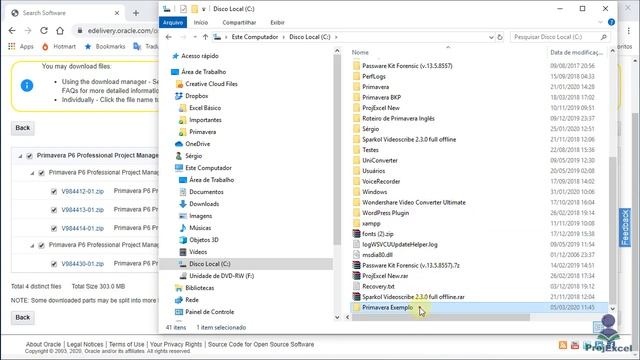Image resolution: width=640 pixels, height=360 pixels.
Task: Open the address bar history dropdown arrow
Action: [x=491, y=37]
